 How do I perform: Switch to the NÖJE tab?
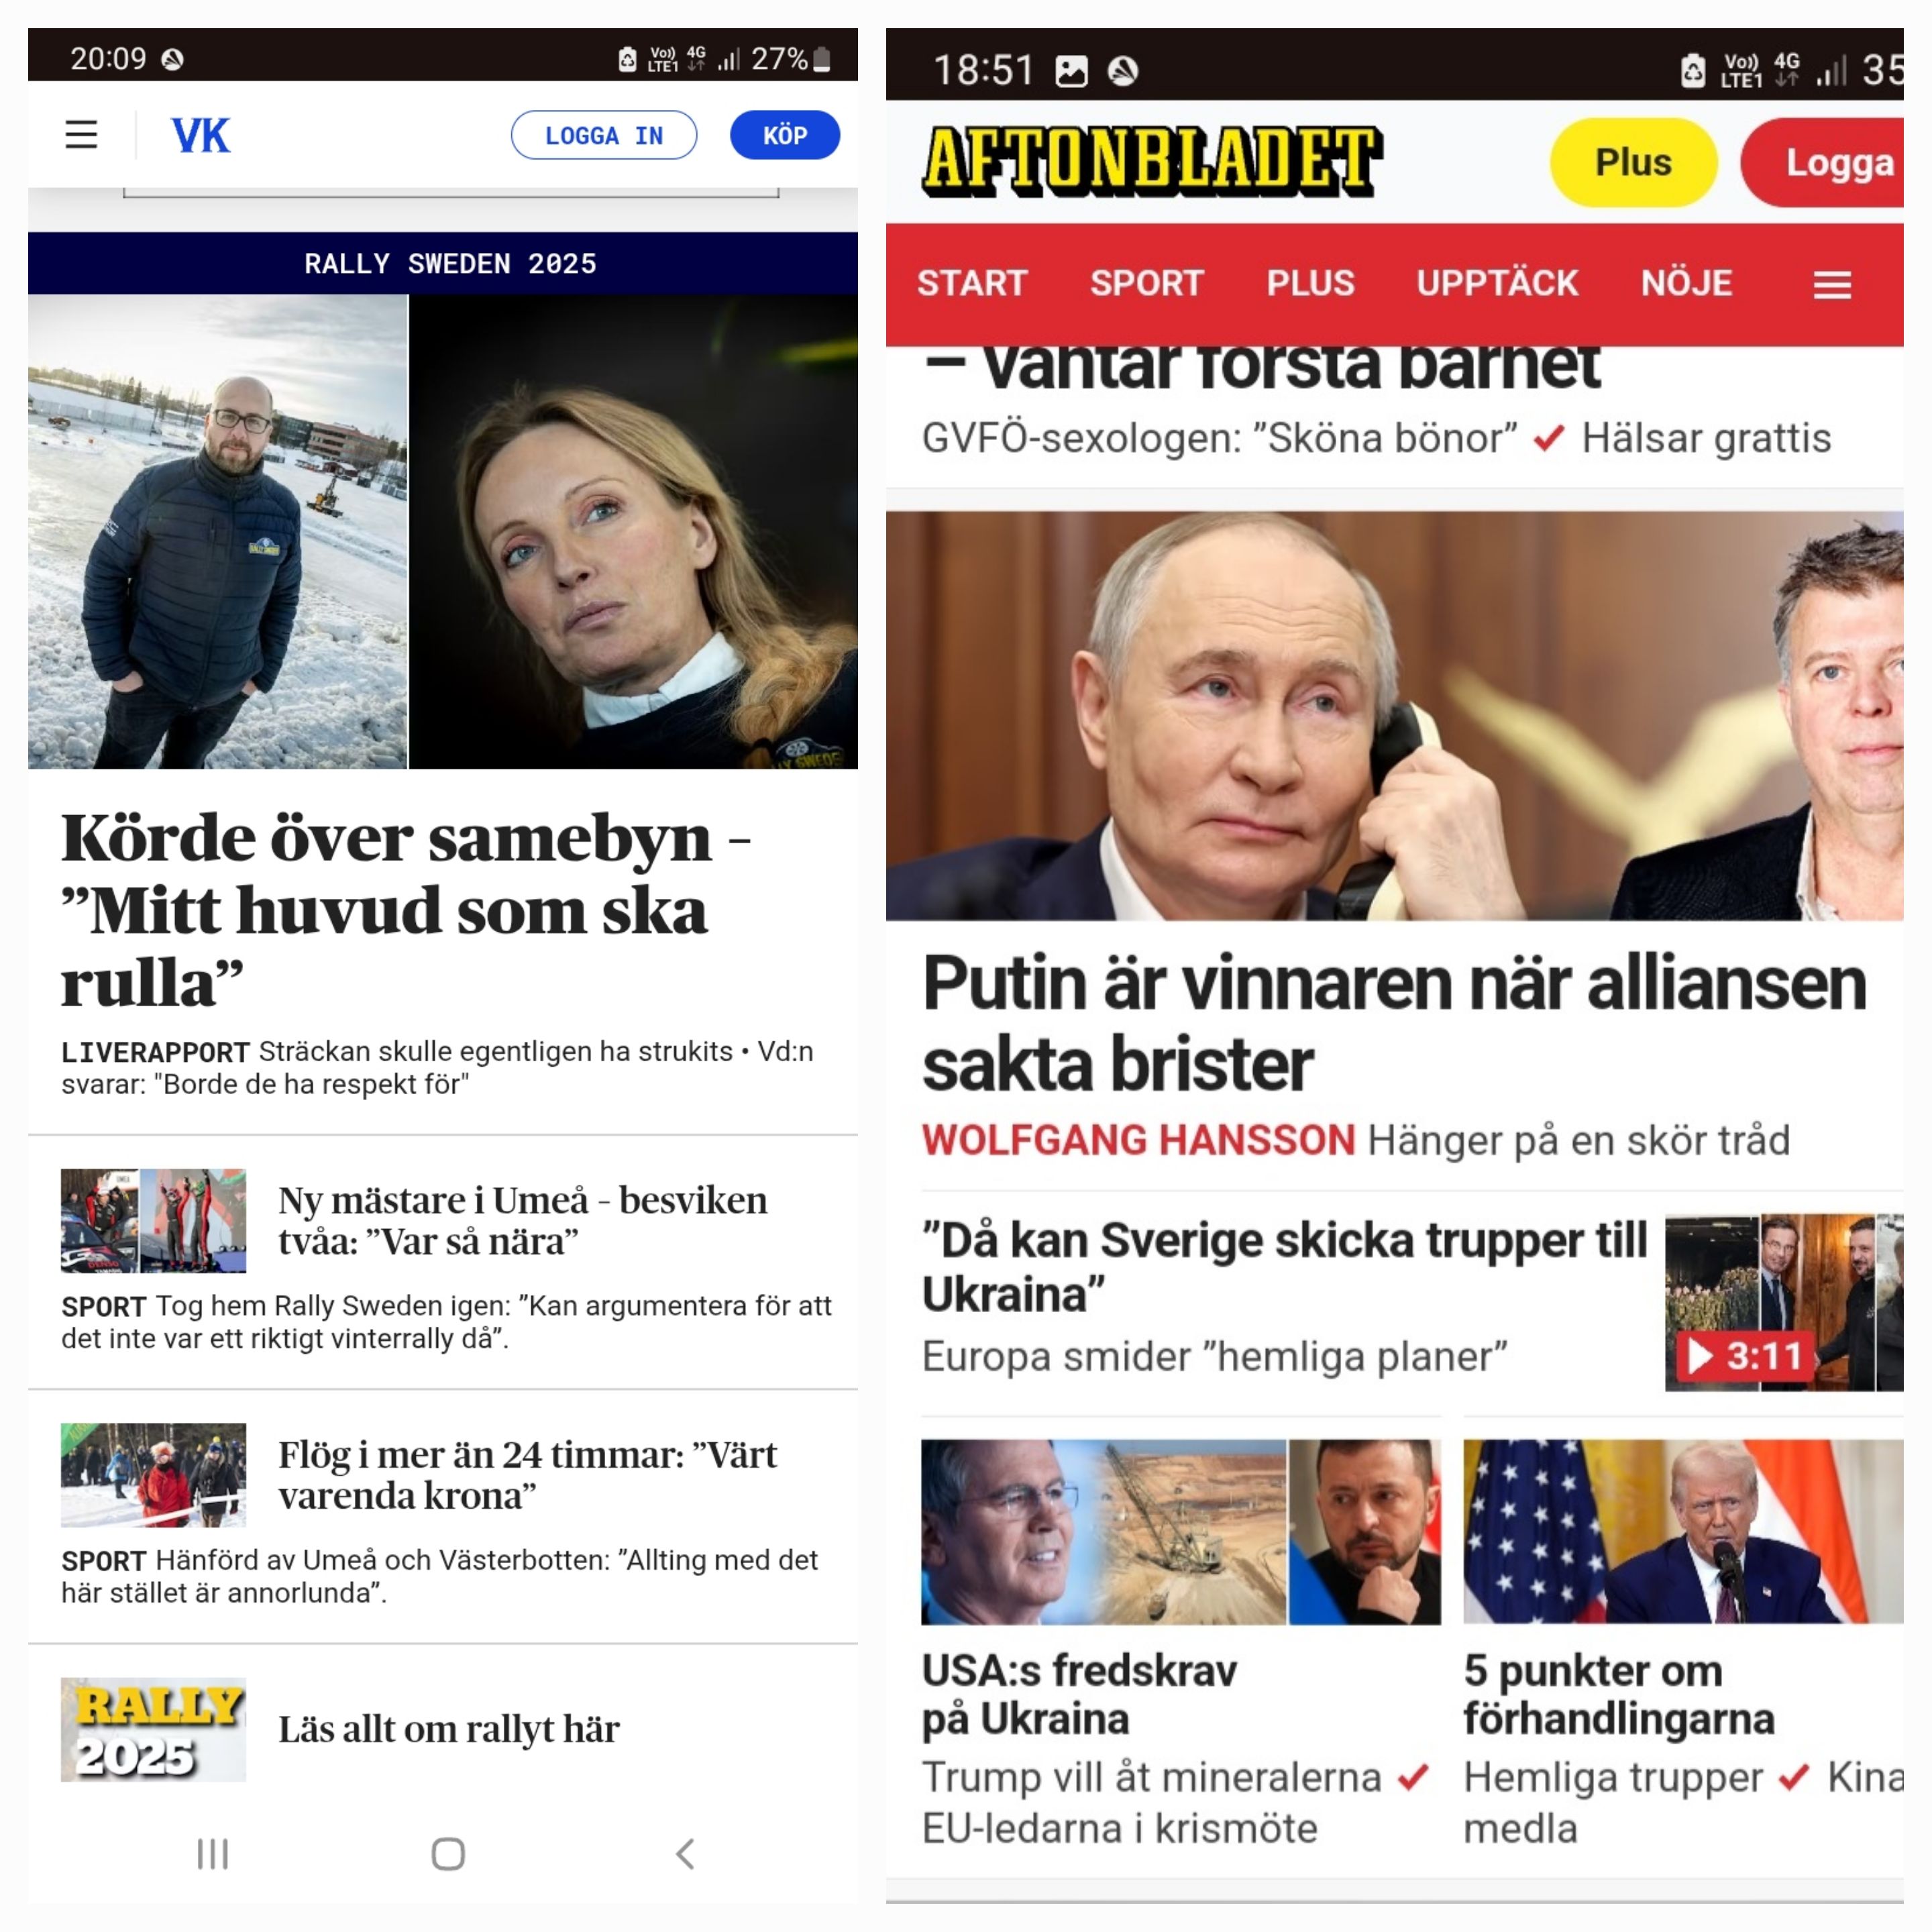[1686, 283]
